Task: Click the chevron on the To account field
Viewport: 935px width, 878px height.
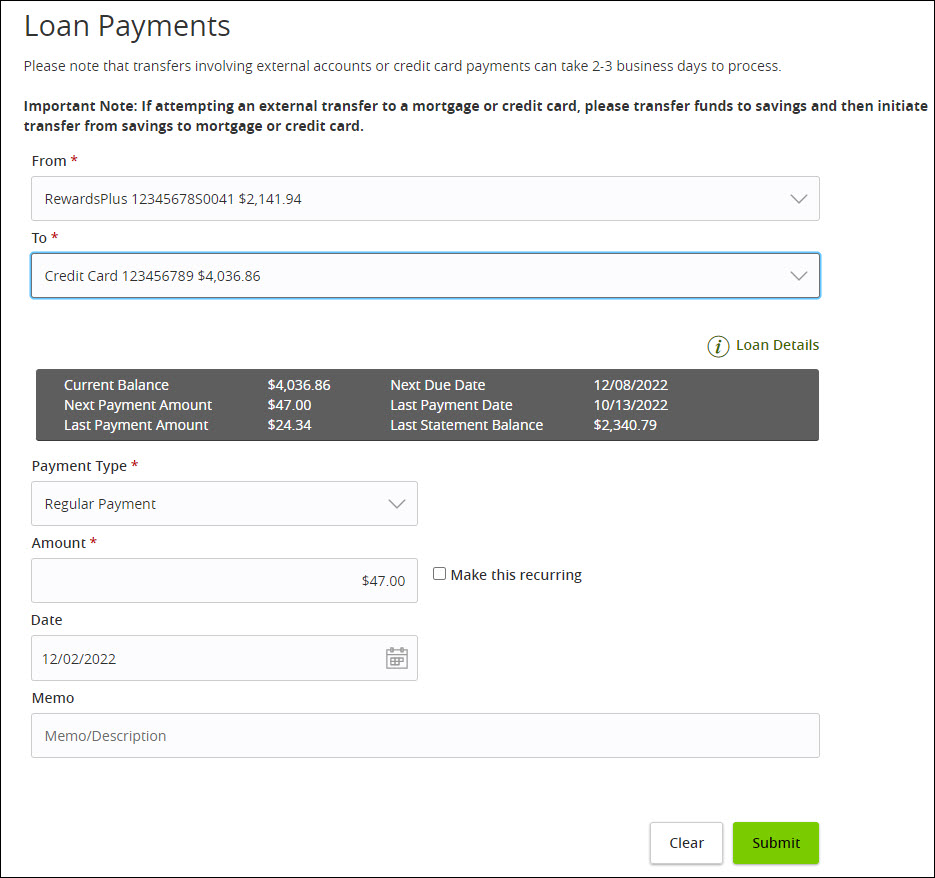Action: 798,275
